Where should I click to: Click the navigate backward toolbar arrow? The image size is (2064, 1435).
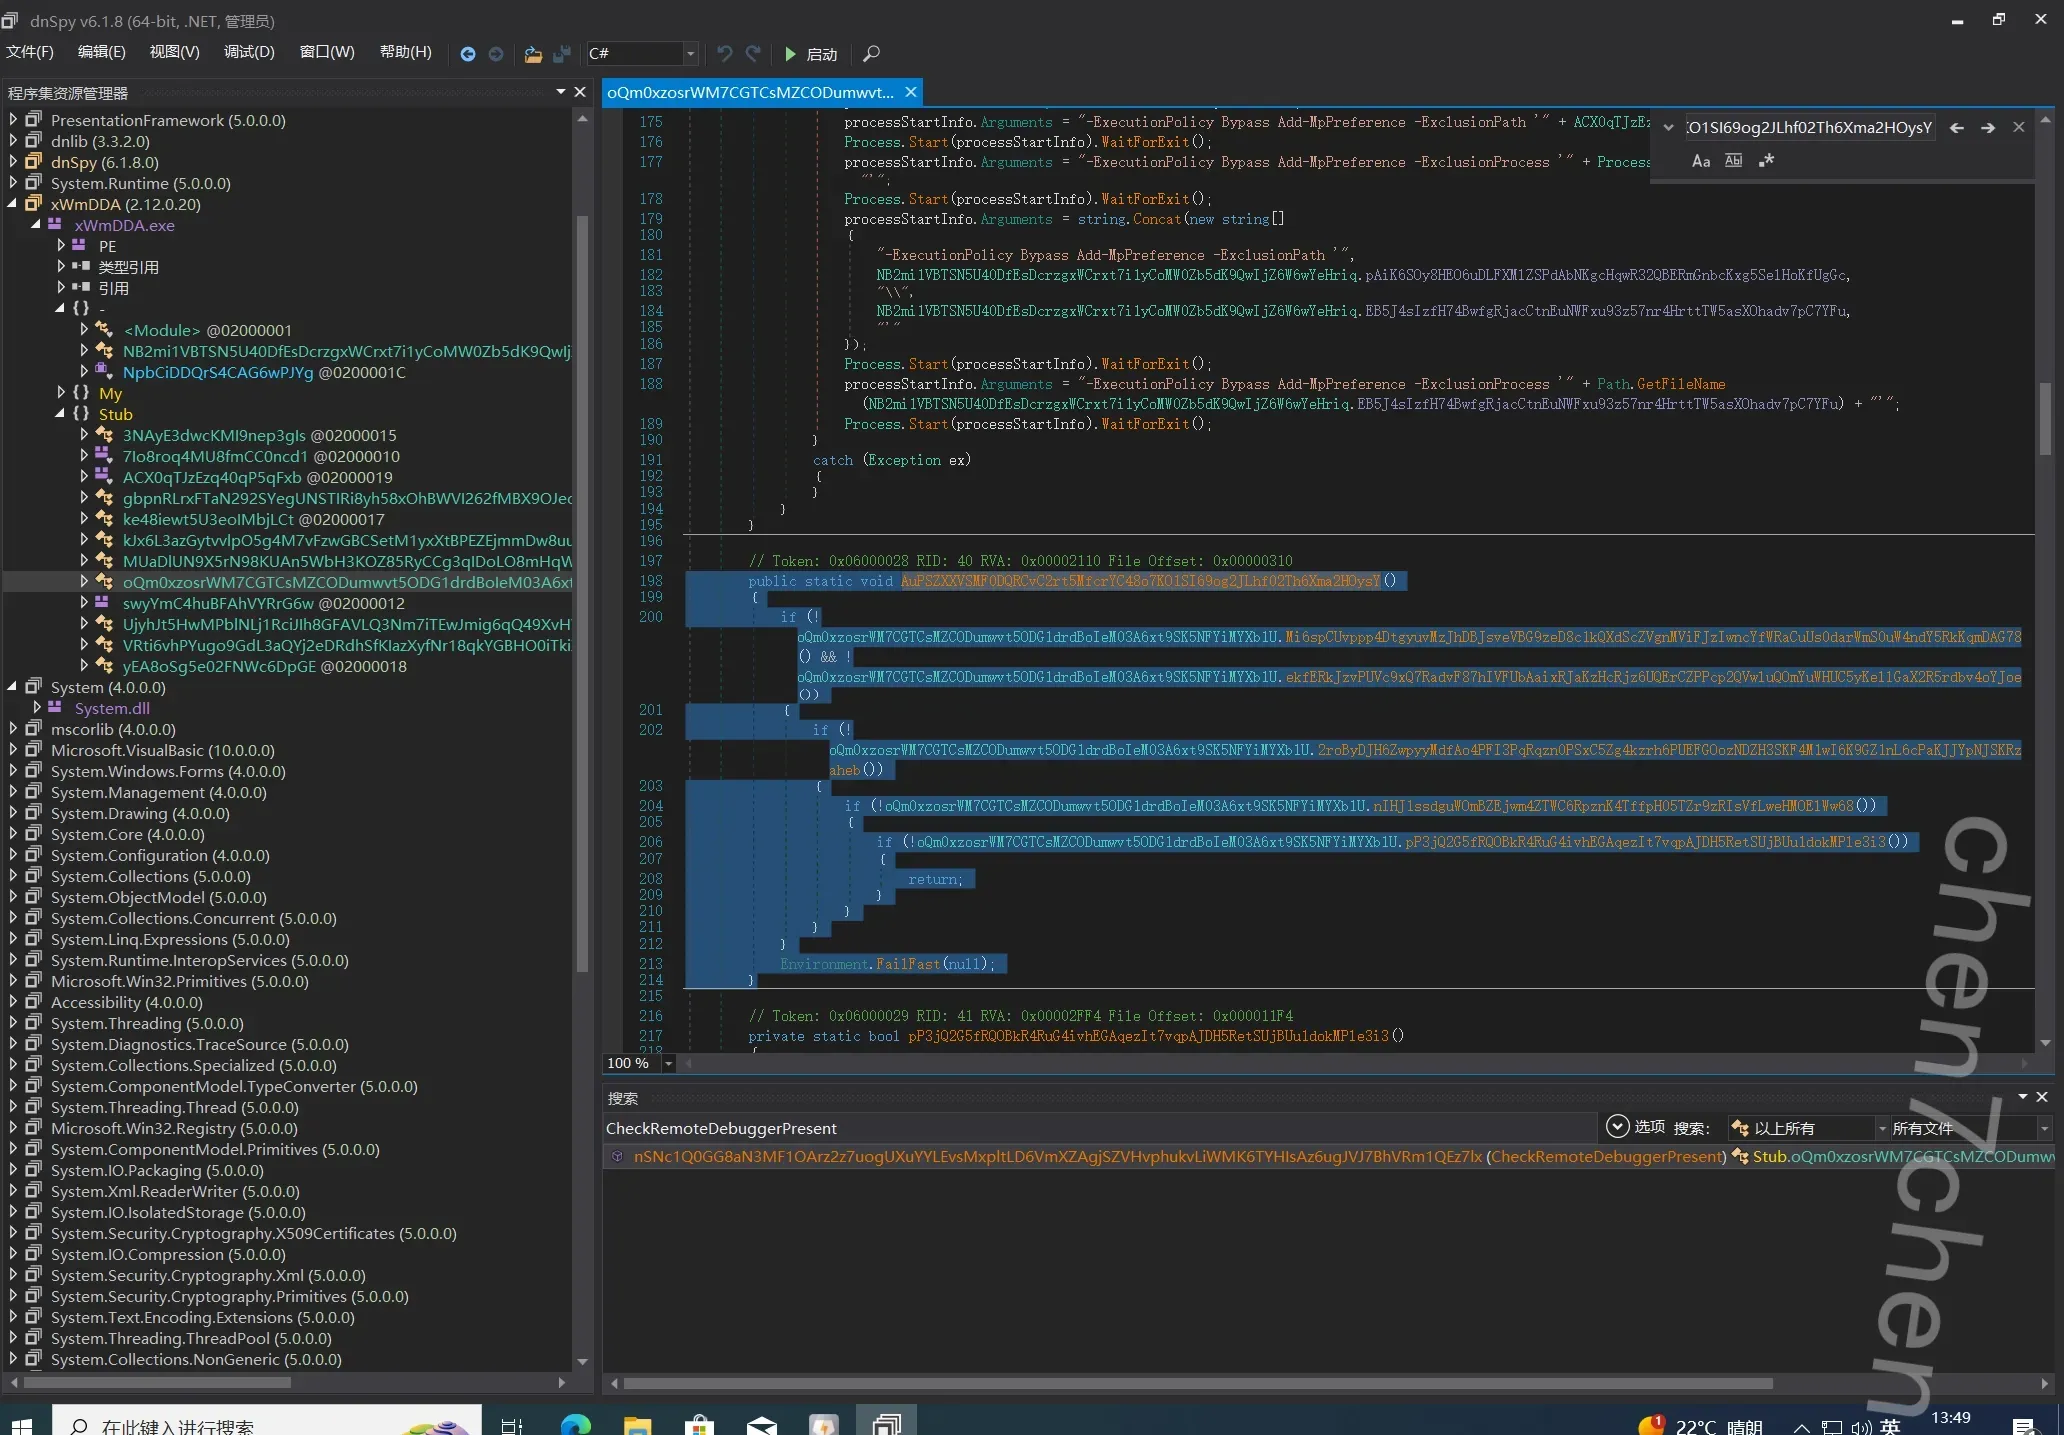tap(467, 54)
